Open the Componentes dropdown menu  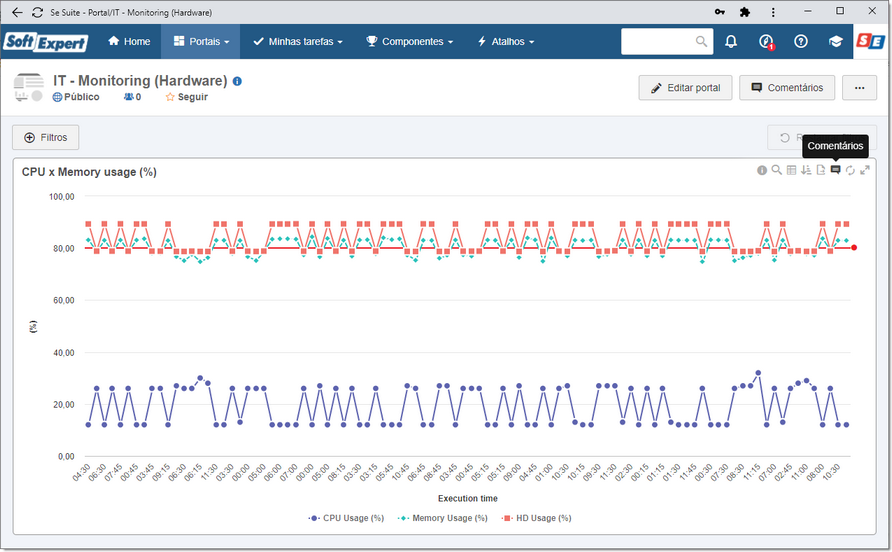tap(410, 42)
